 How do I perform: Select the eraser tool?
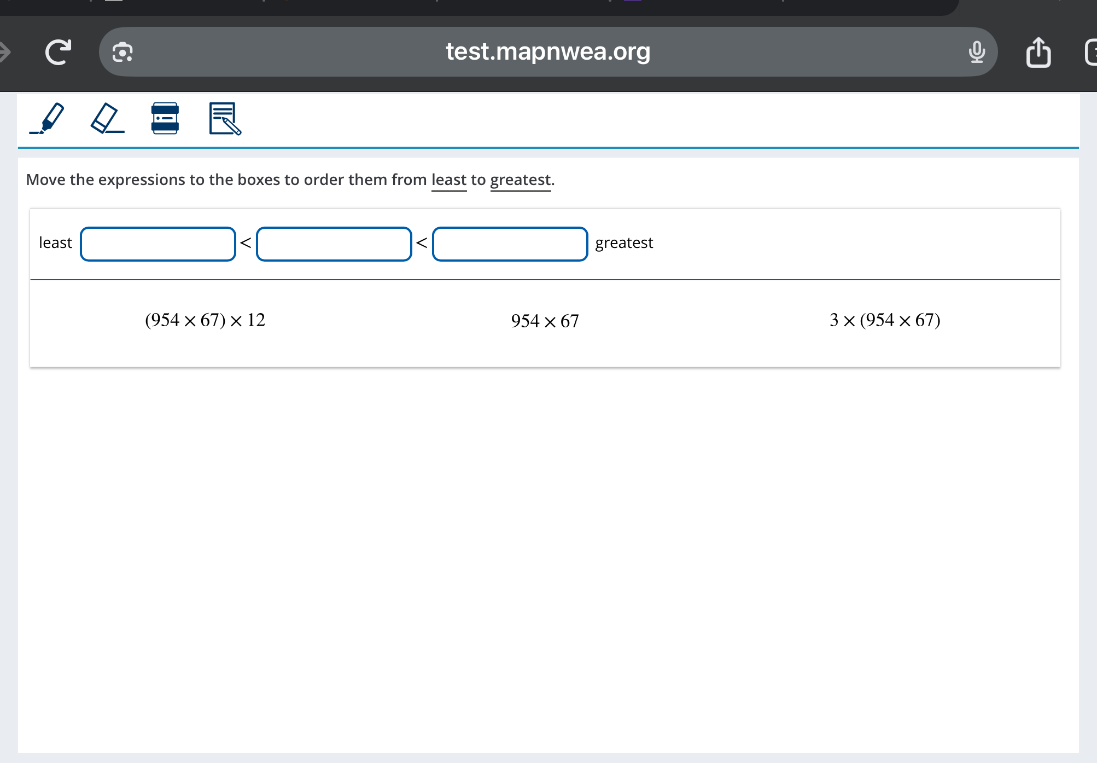[107, 118]
